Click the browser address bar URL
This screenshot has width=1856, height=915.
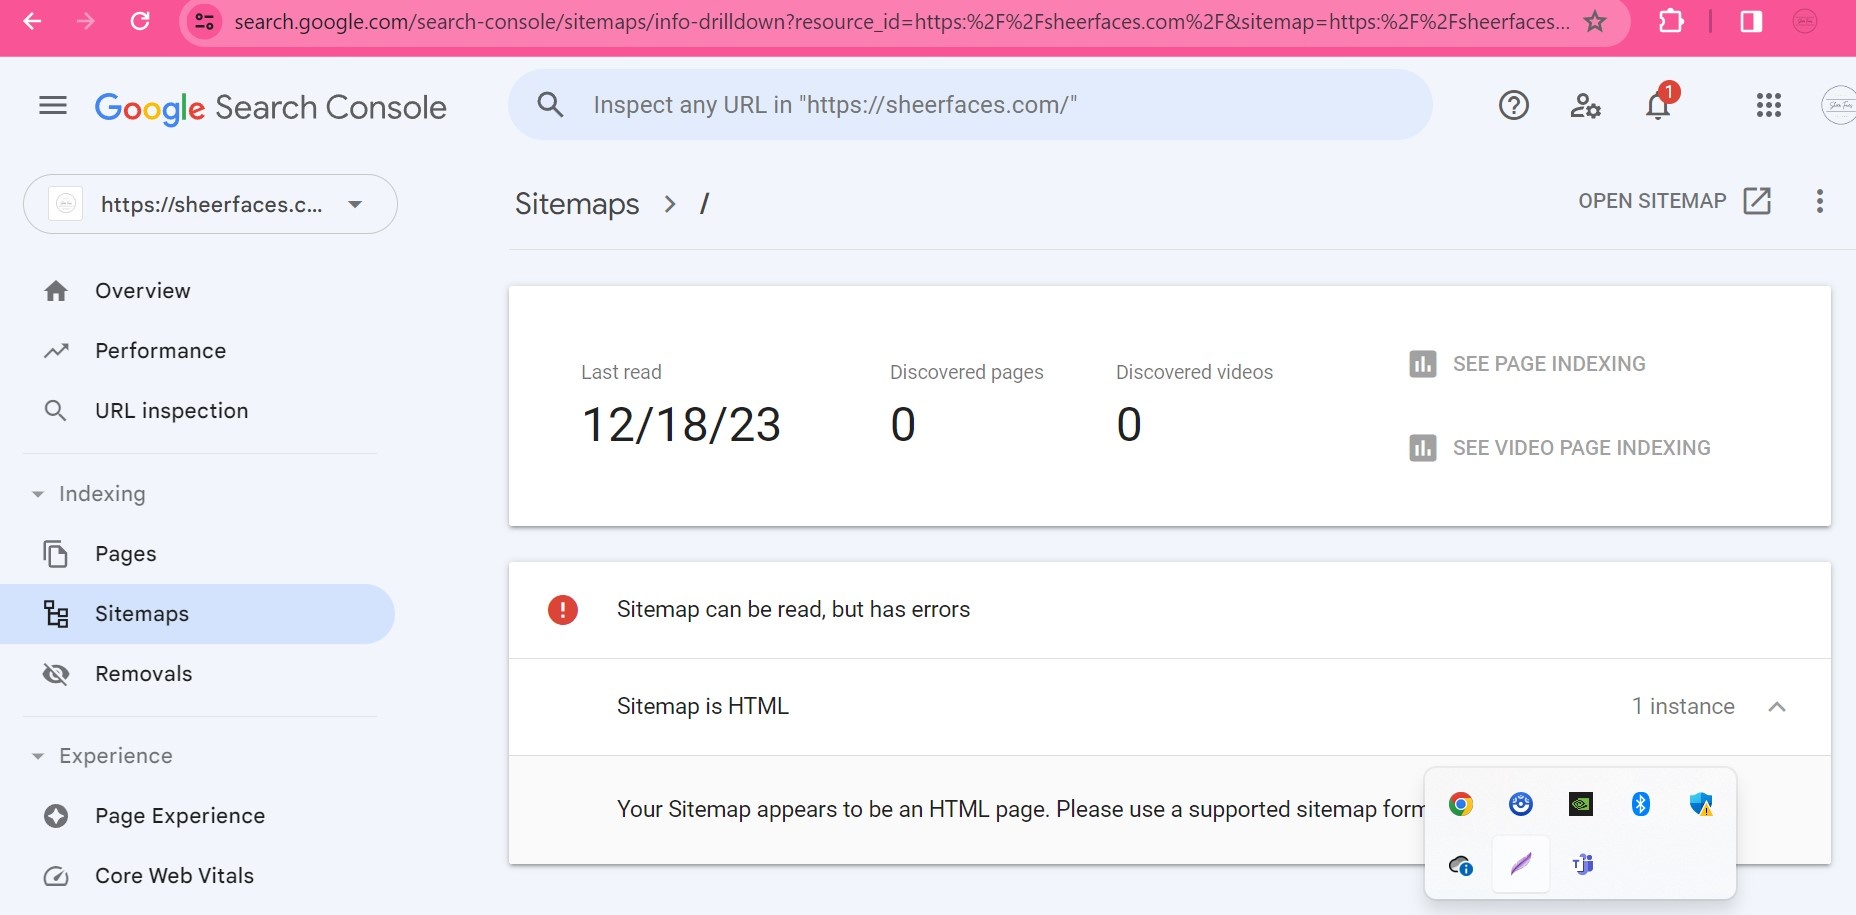click(x=901, y=21)
